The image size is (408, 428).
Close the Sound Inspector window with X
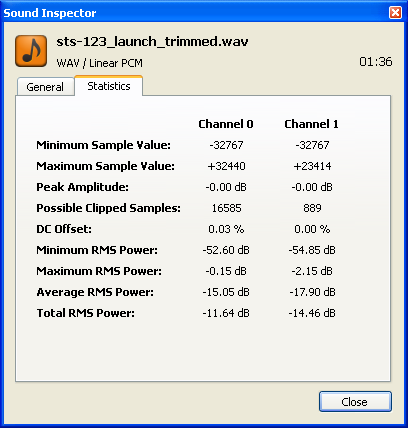click(395, 13)
